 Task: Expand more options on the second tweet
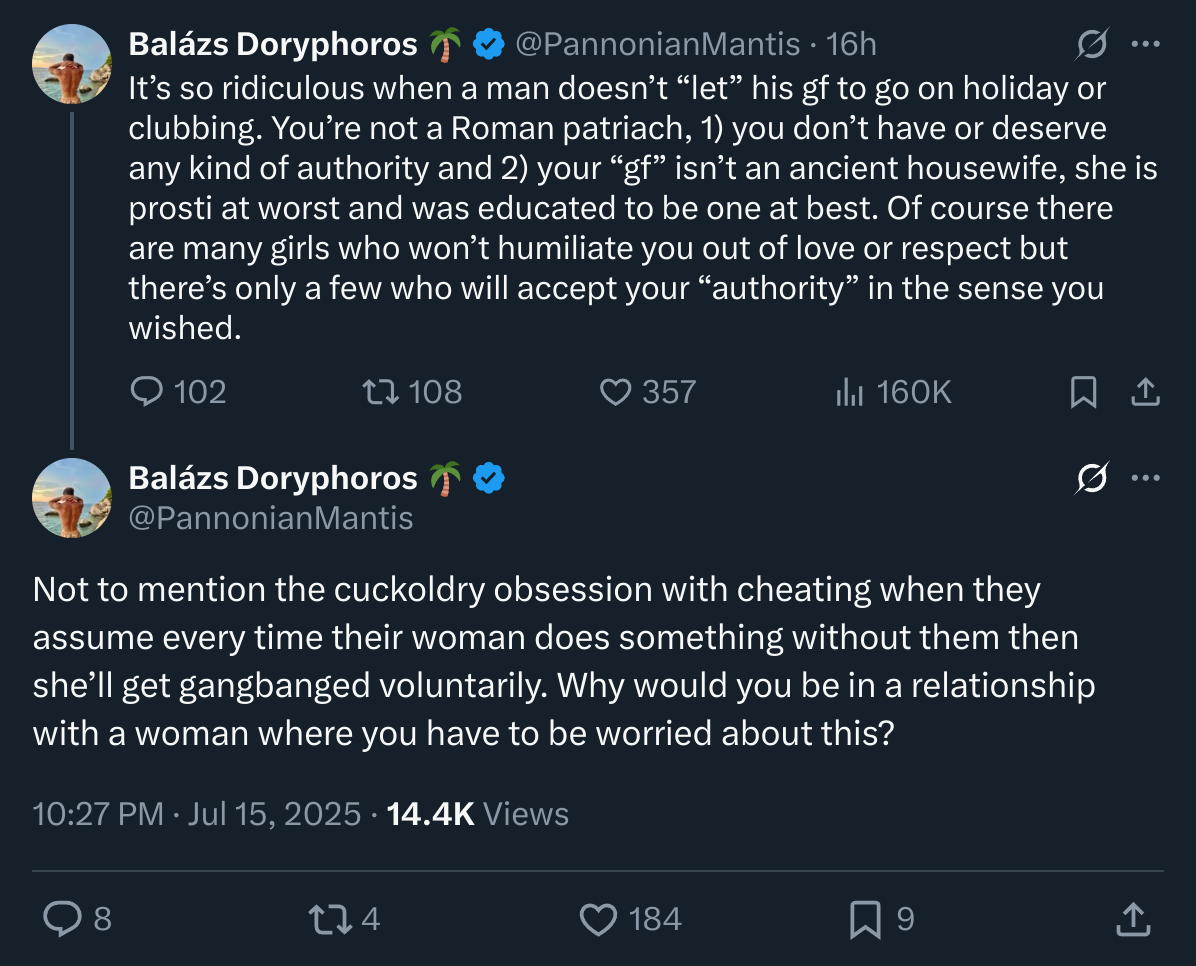(1144, 479)
